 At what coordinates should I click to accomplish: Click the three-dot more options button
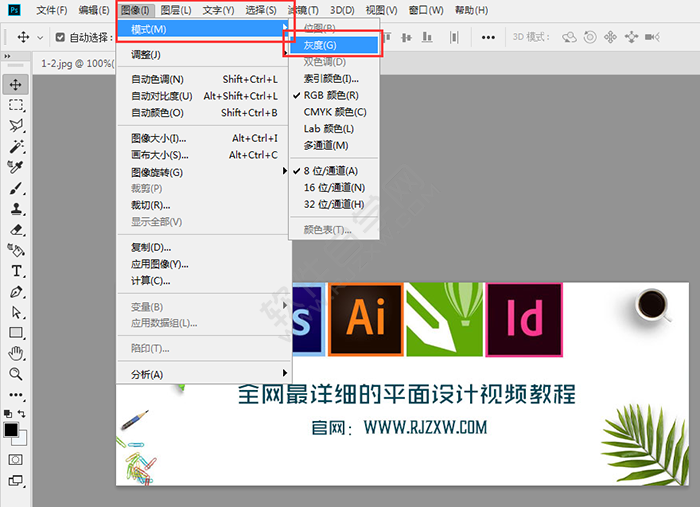click(488, 37)
